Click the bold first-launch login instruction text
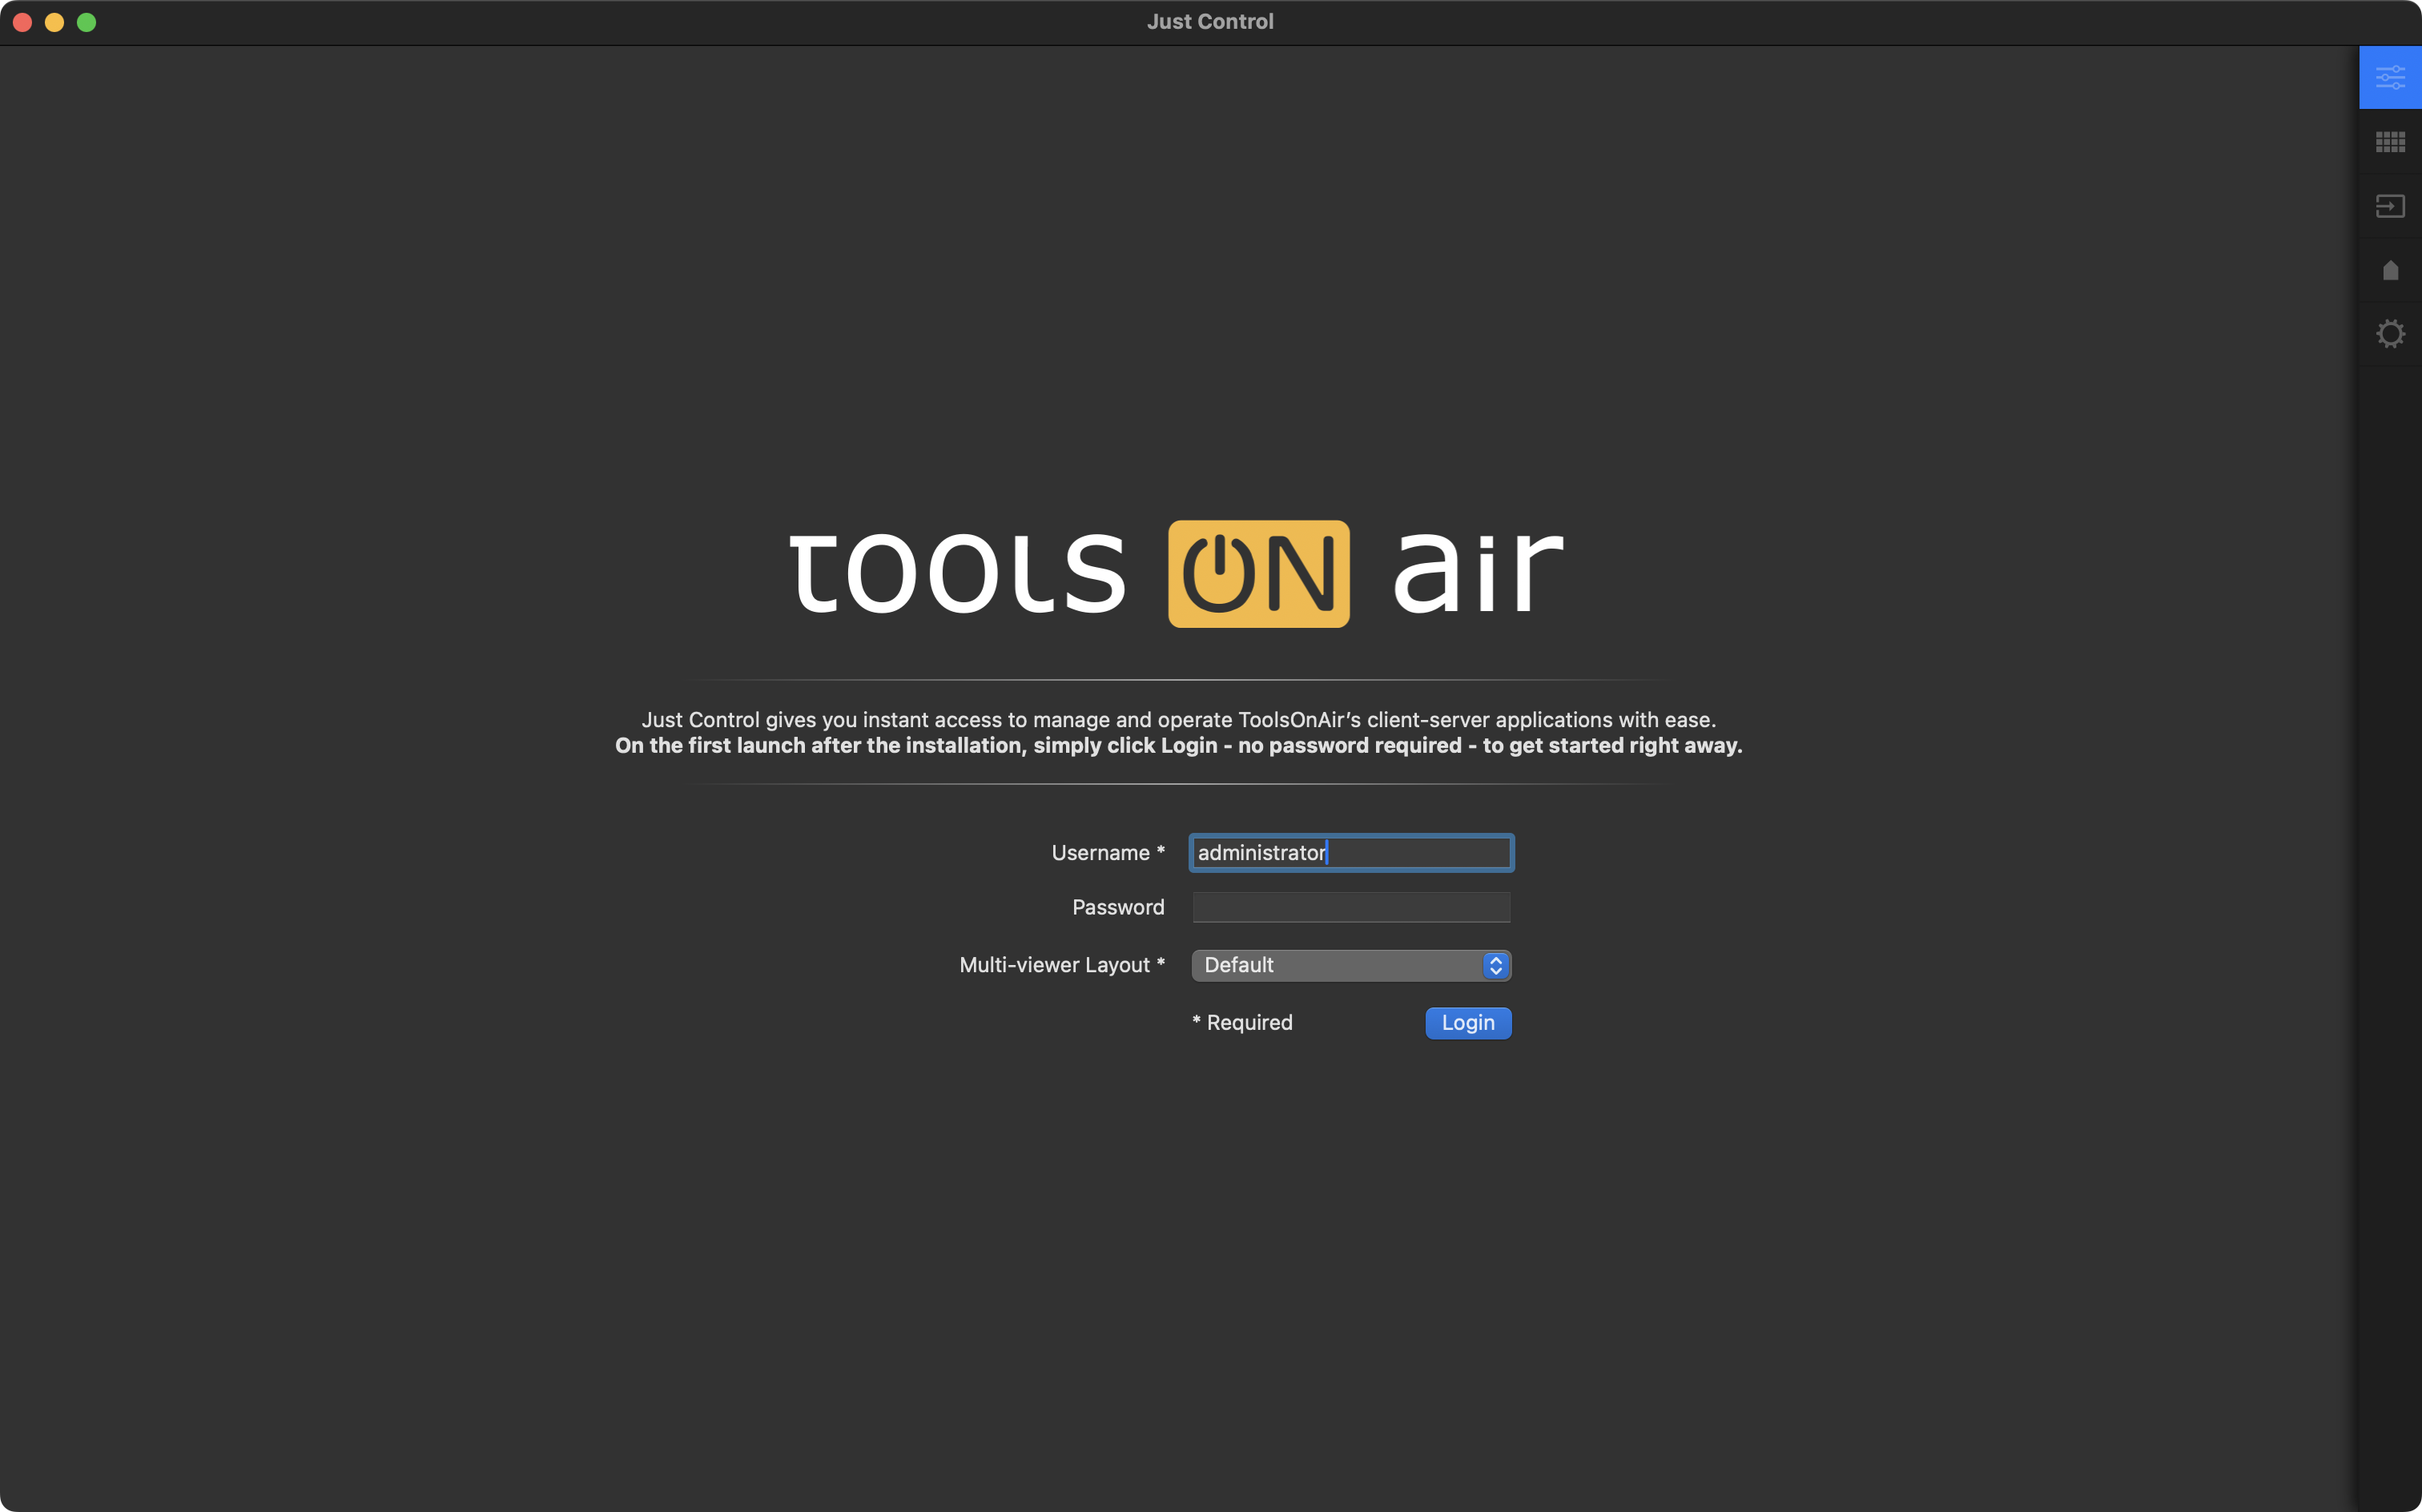 [x=1178, y=746]
